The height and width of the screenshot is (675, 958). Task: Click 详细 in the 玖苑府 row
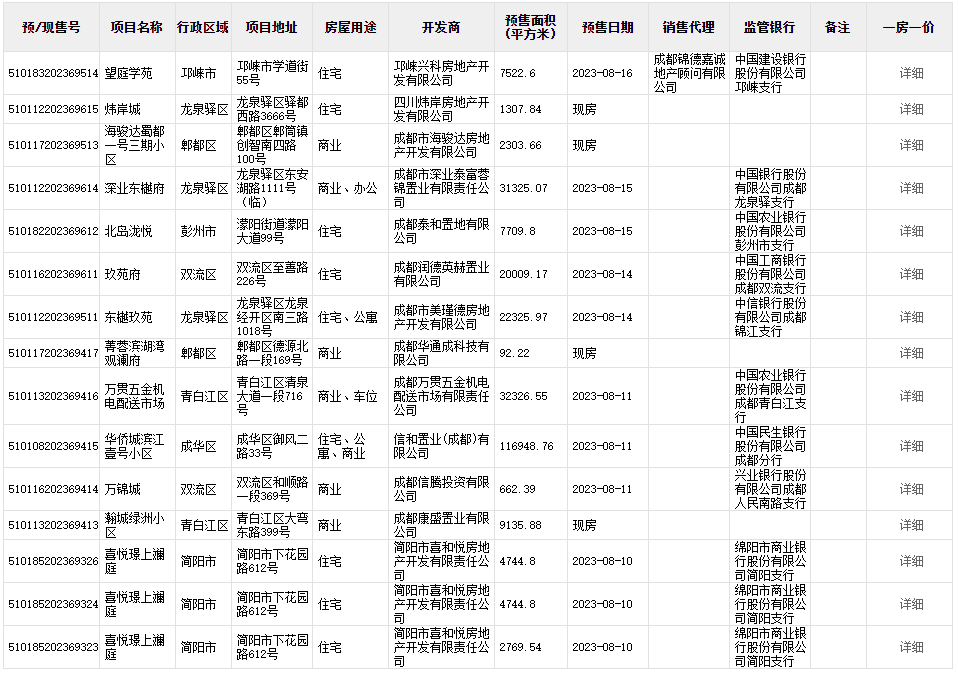pyautogui.click(x=911, y=274)
